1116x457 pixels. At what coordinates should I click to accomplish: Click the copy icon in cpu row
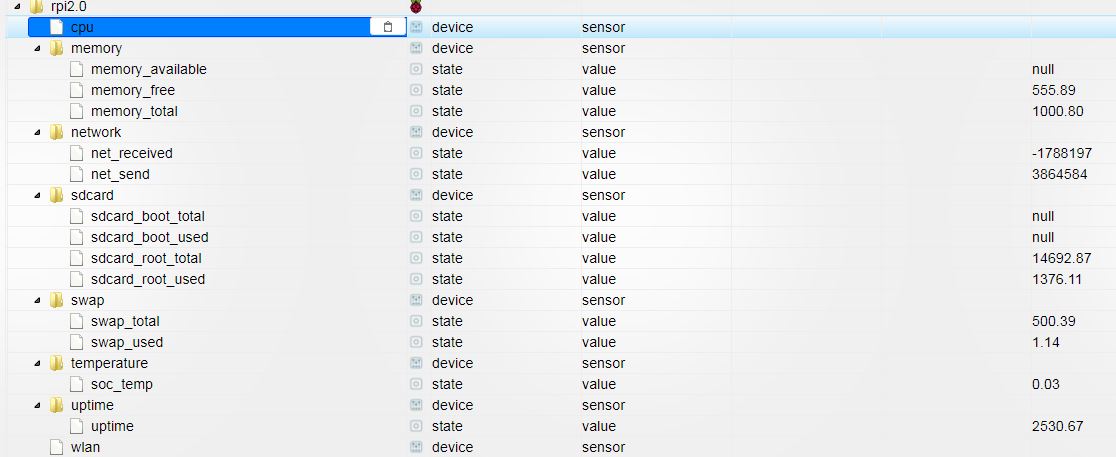pyautogui.click(x=388, y=27)
